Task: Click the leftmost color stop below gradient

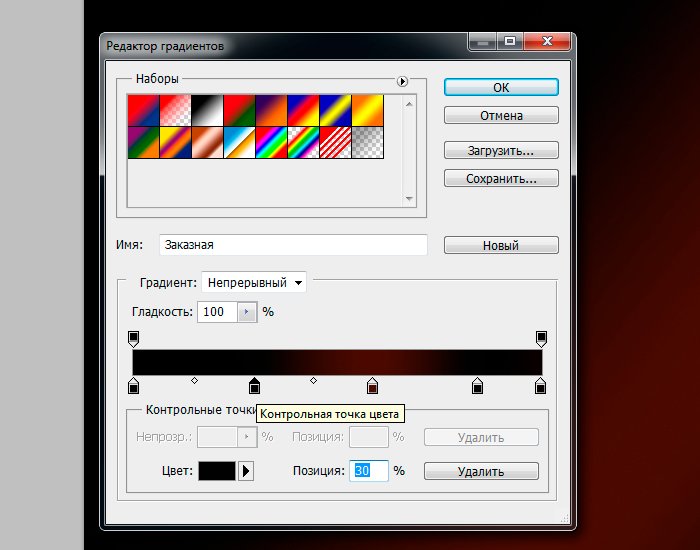Action: (x=134, y=386)
